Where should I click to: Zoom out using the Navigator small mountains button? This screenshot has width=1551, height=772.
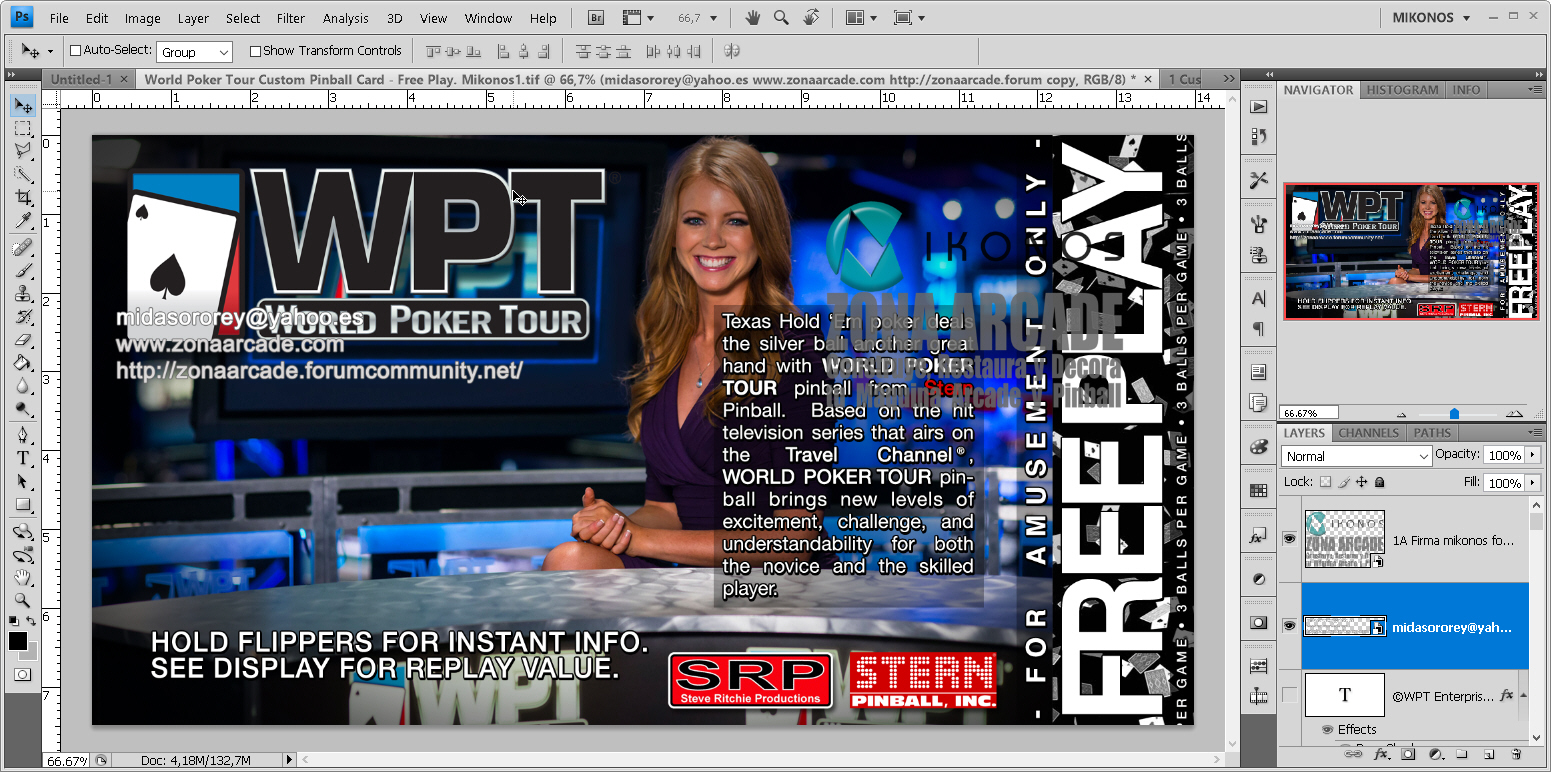1401,413
